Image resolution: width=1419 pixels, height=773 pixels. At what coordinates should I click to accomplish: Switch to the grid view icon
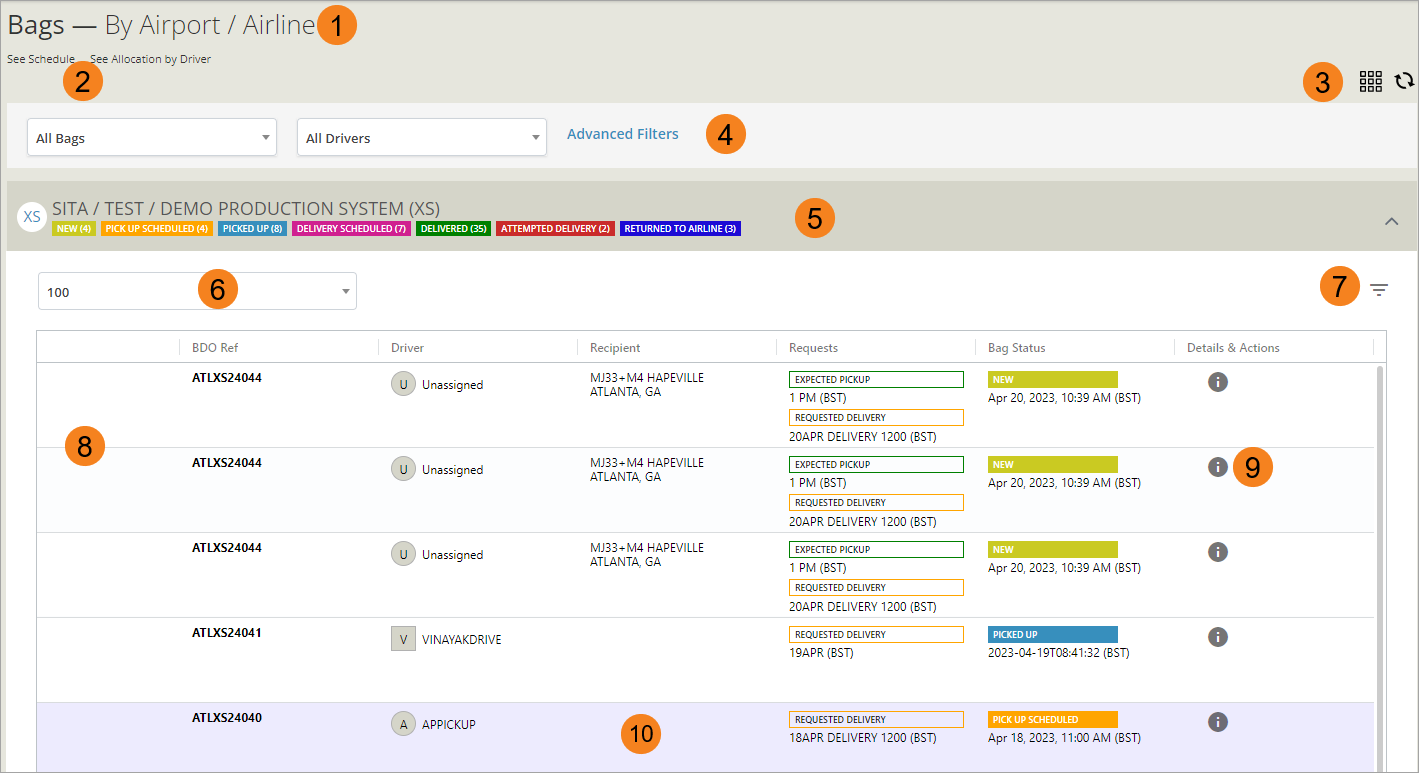1370,82
